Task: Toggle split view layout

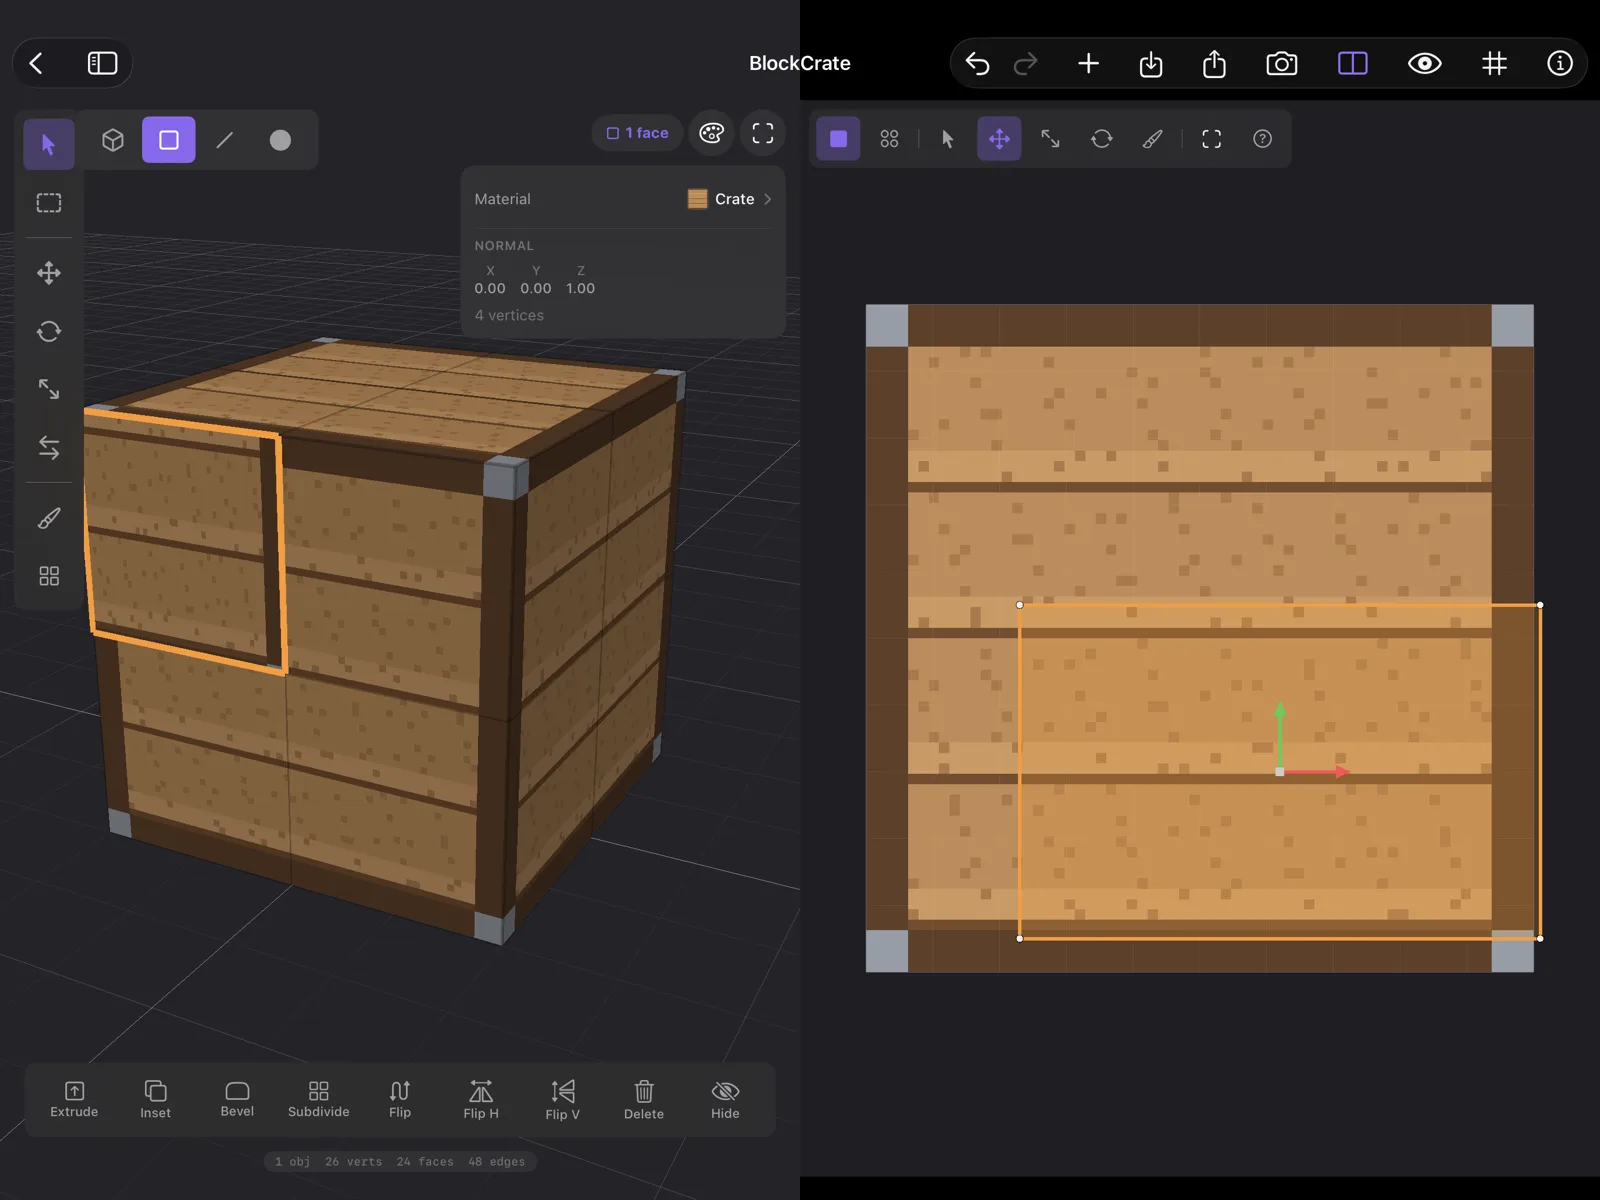Action: click(1352, 63)
